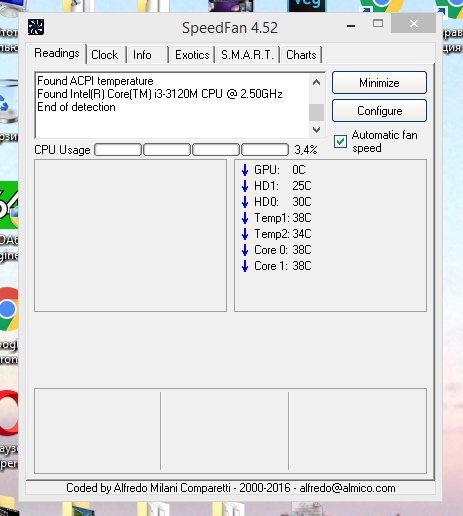
Task: Close the SpeedFan window
Action: (x=414, y=23)
